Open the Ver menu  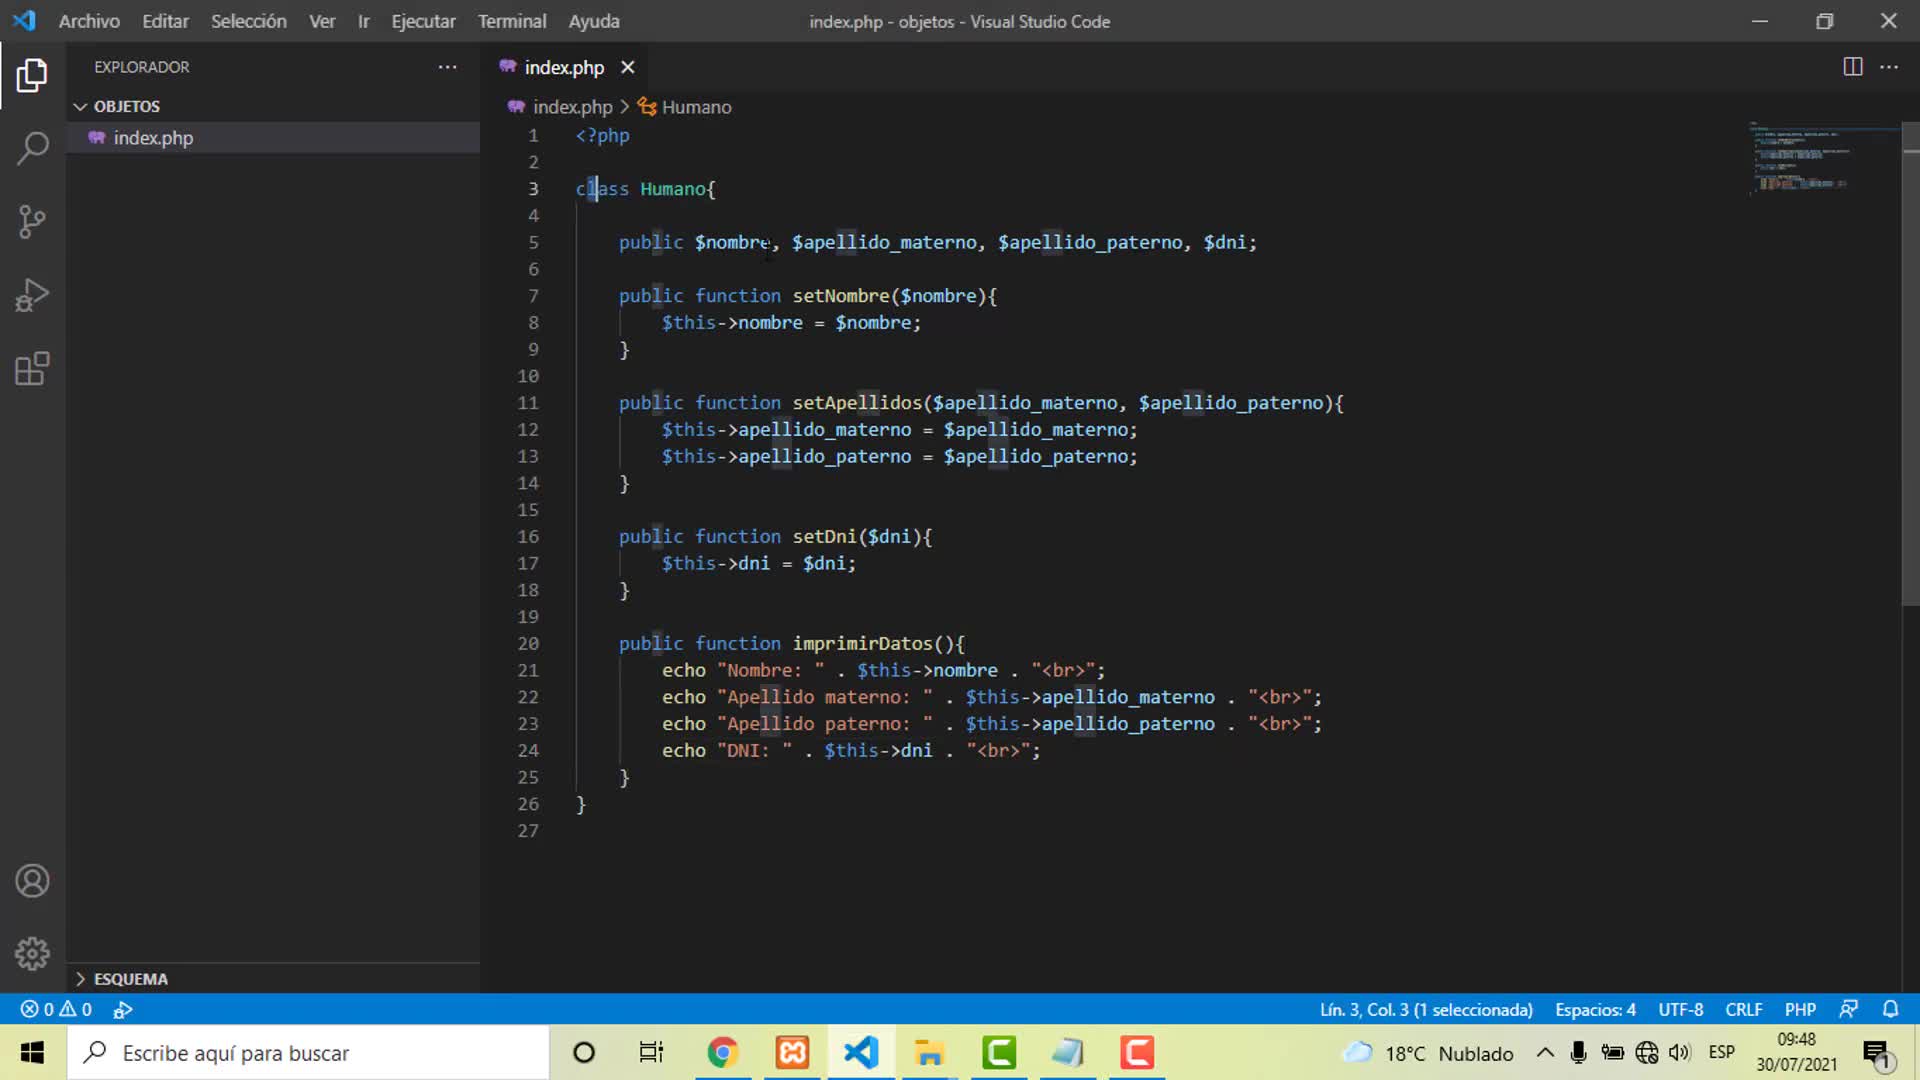pos(322,21)
